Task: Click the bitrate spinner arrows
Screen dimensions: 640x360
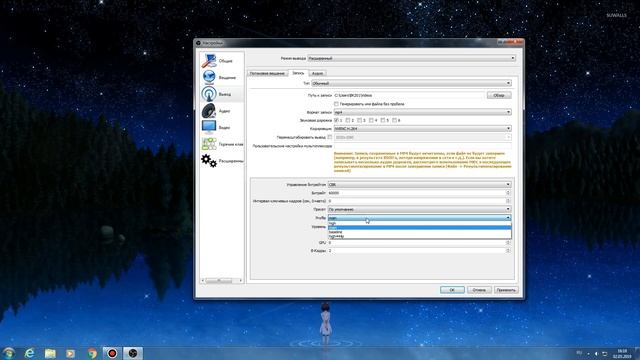Action: pyautogui.click(x=508, y=193)
